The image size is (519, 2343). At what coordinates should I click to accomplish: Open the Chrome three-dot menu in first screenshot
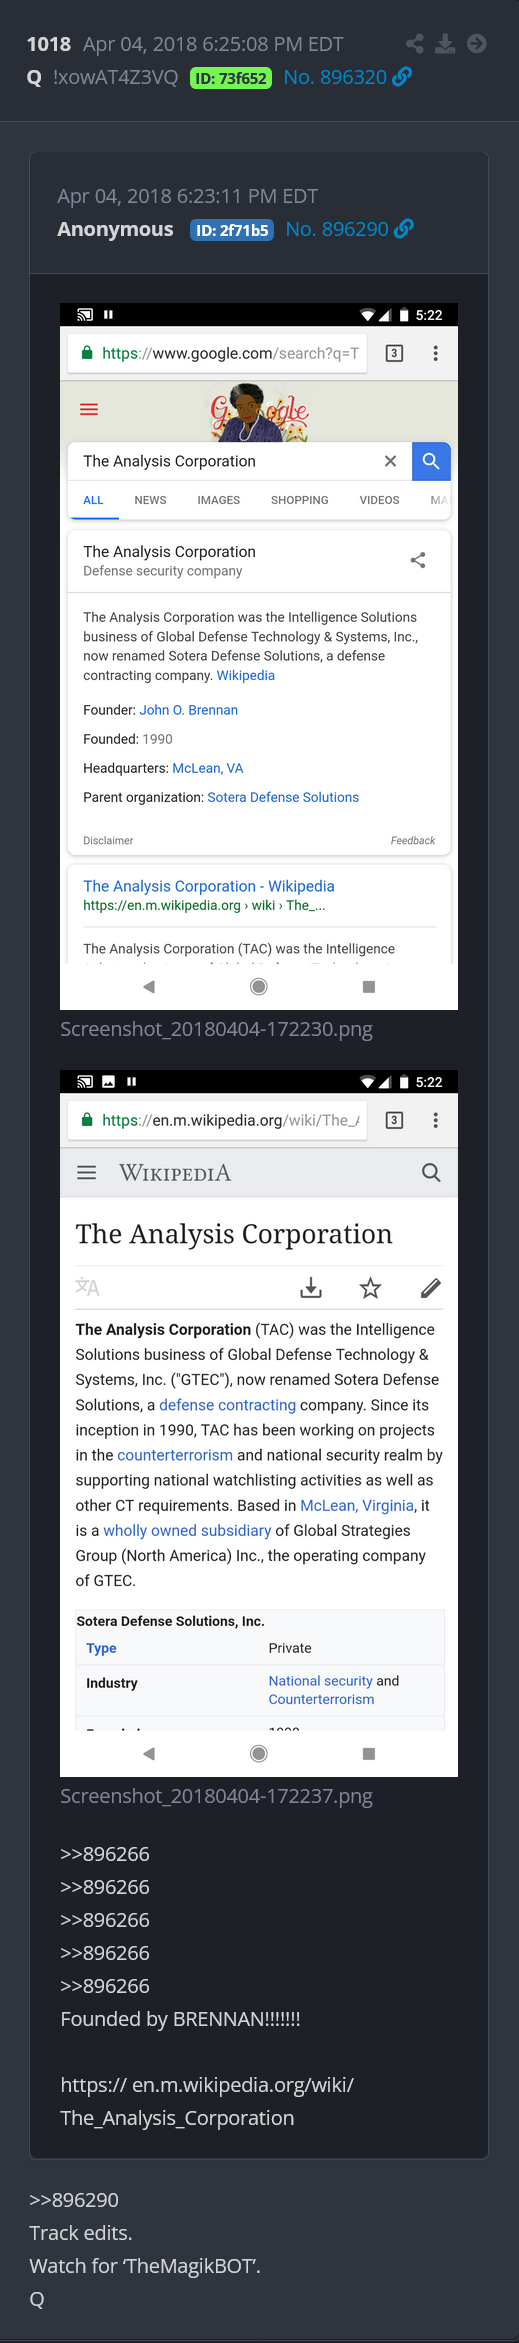[x=435, y=353]
